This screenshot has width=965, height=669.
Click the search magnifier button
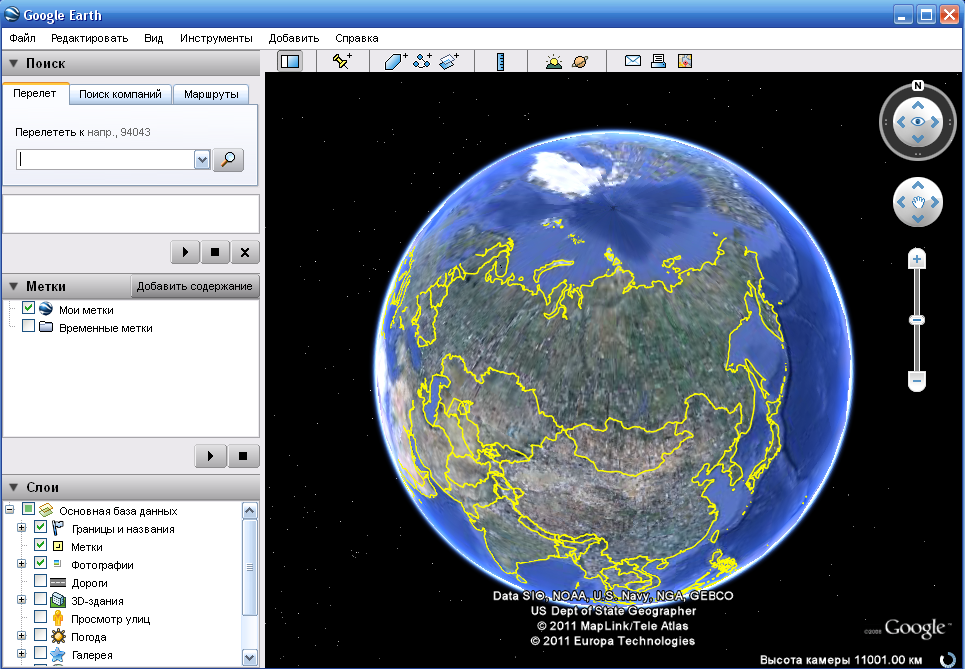coord(228,160)
